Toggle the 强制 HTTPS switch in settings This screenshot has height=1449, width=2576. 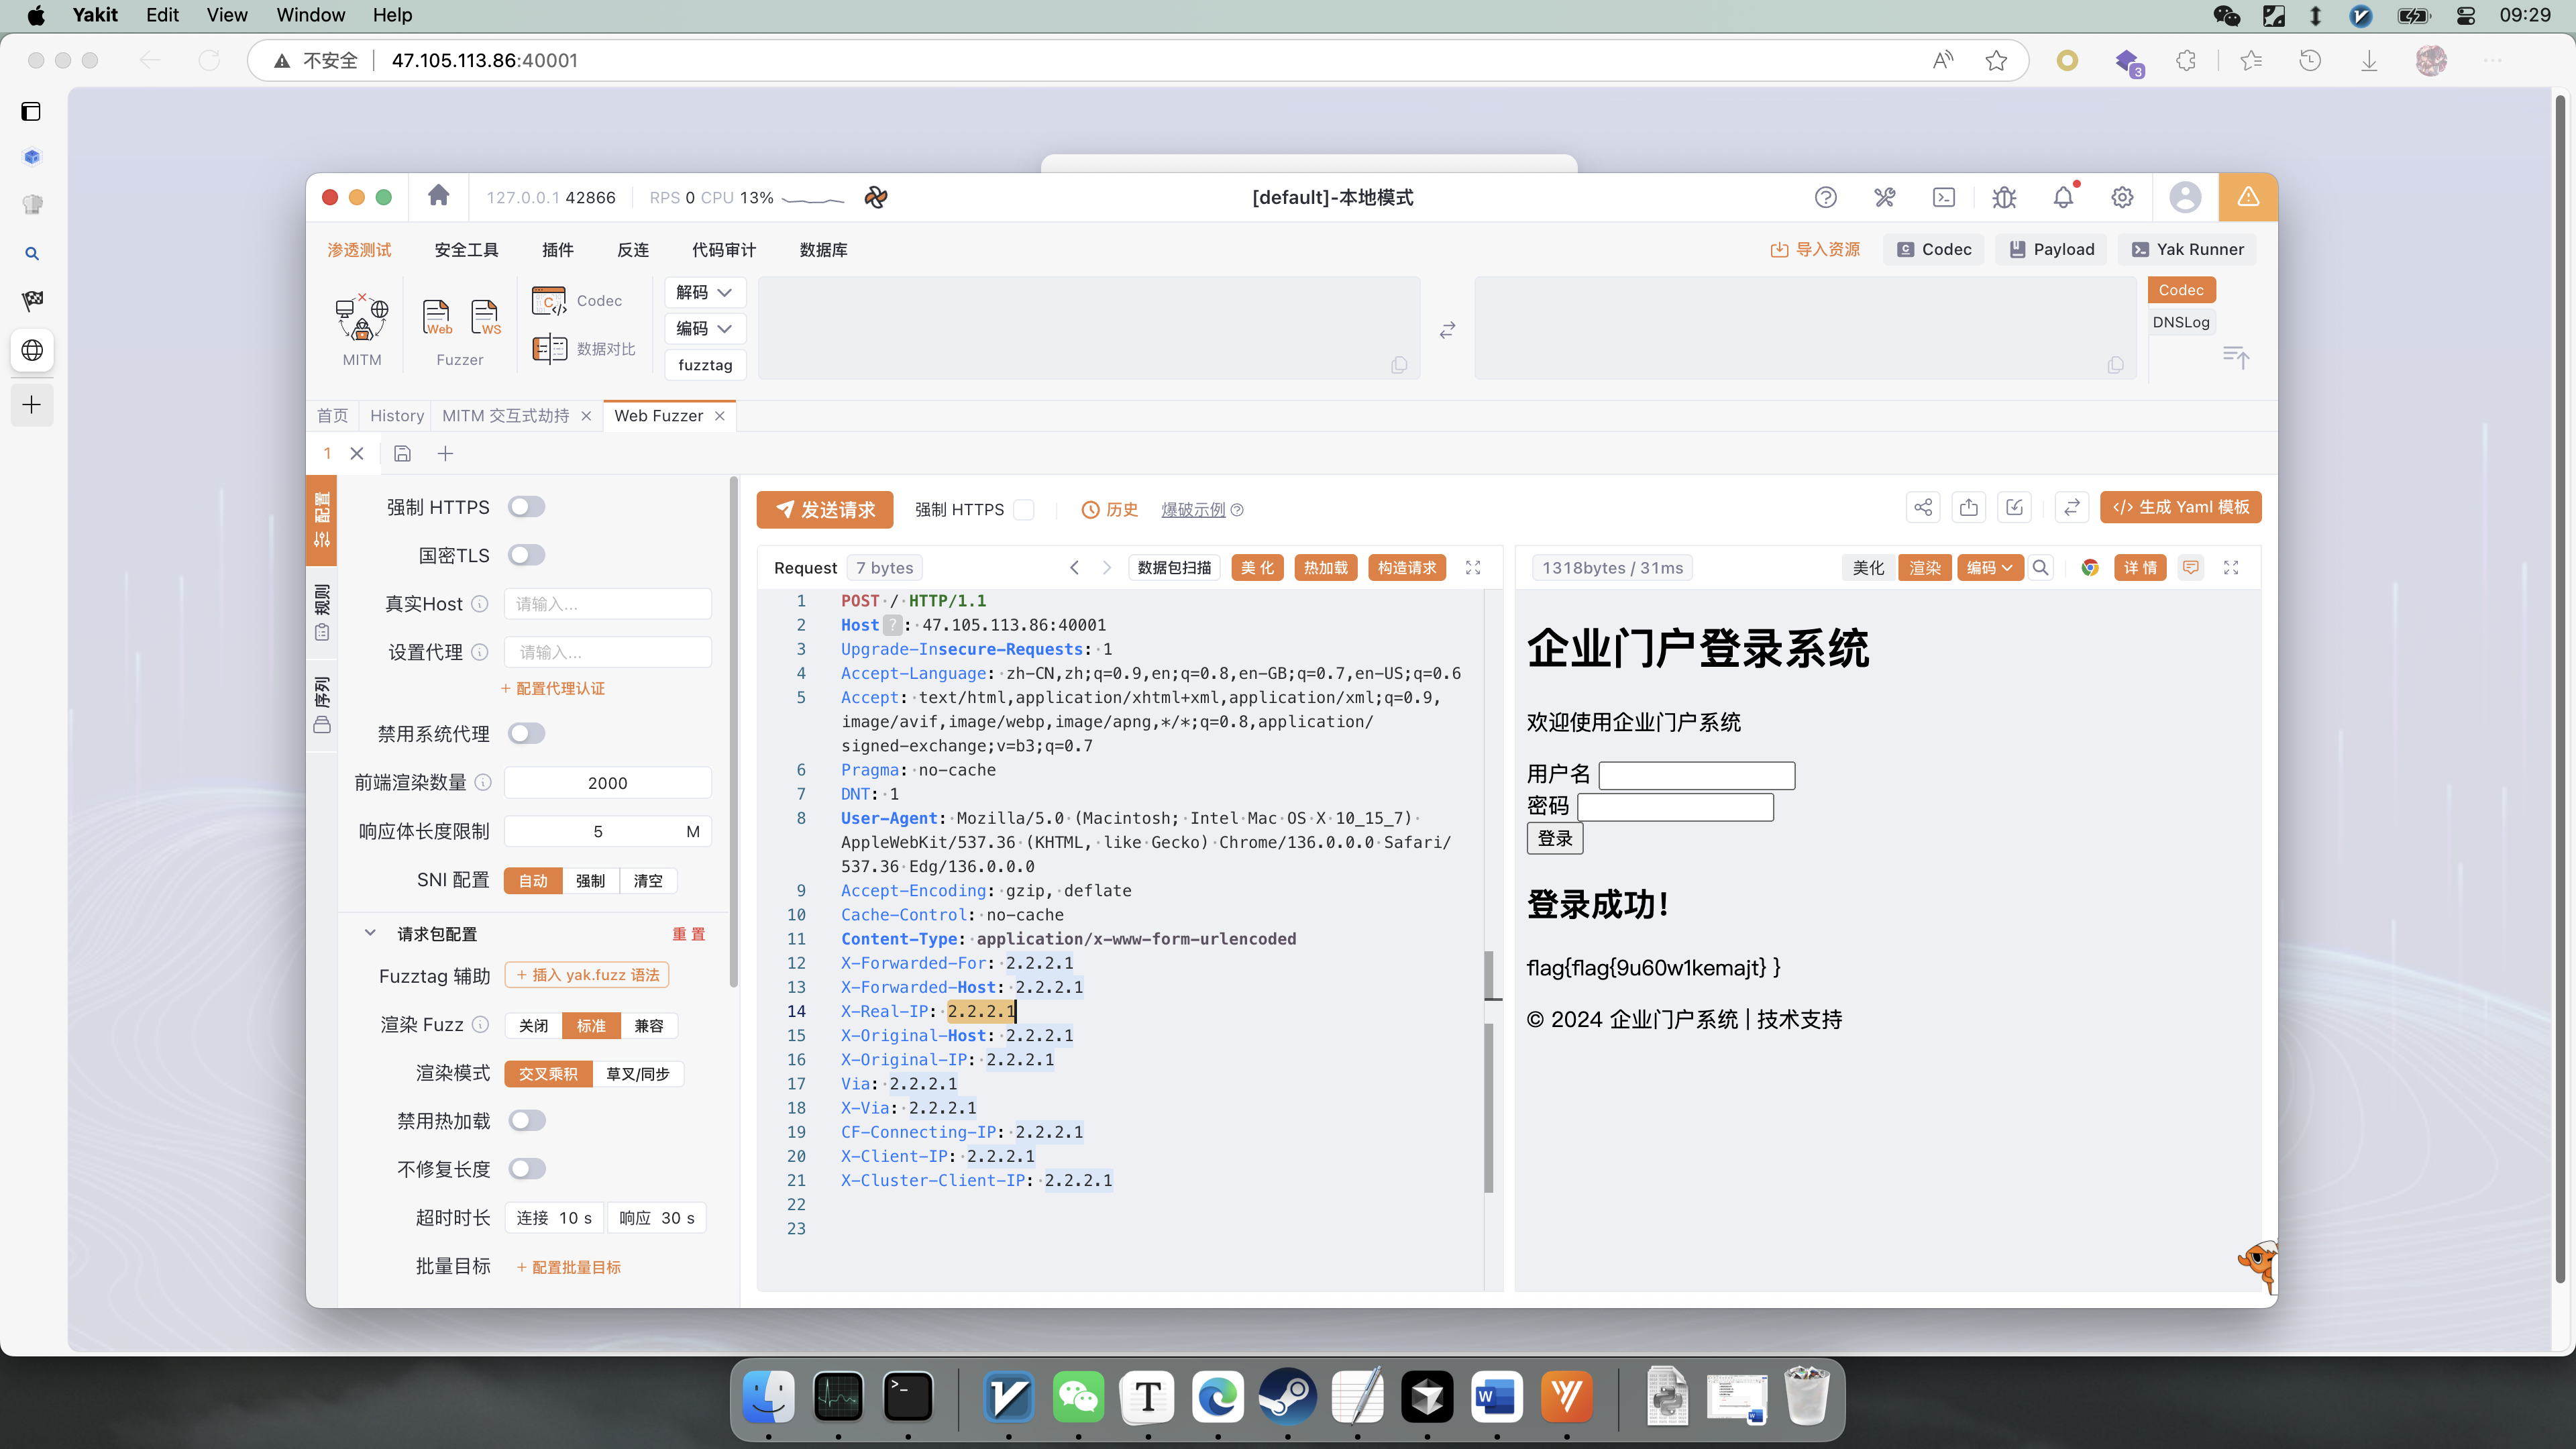coord(526,507)
